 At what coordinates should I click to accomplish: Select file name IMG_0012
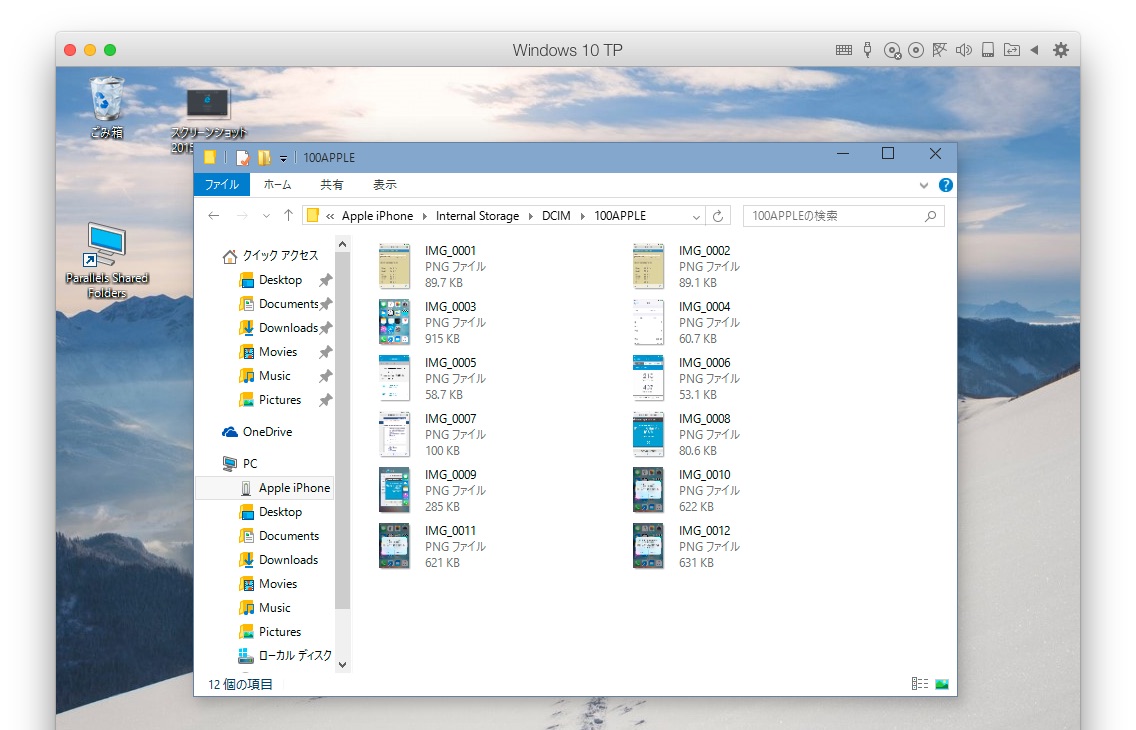tap(705, 530)
